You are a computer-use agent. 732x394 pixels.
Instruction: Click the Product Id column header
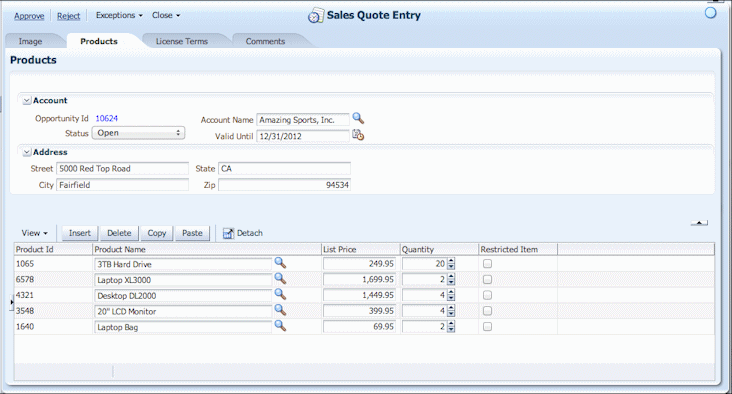[x=53, y=249]
